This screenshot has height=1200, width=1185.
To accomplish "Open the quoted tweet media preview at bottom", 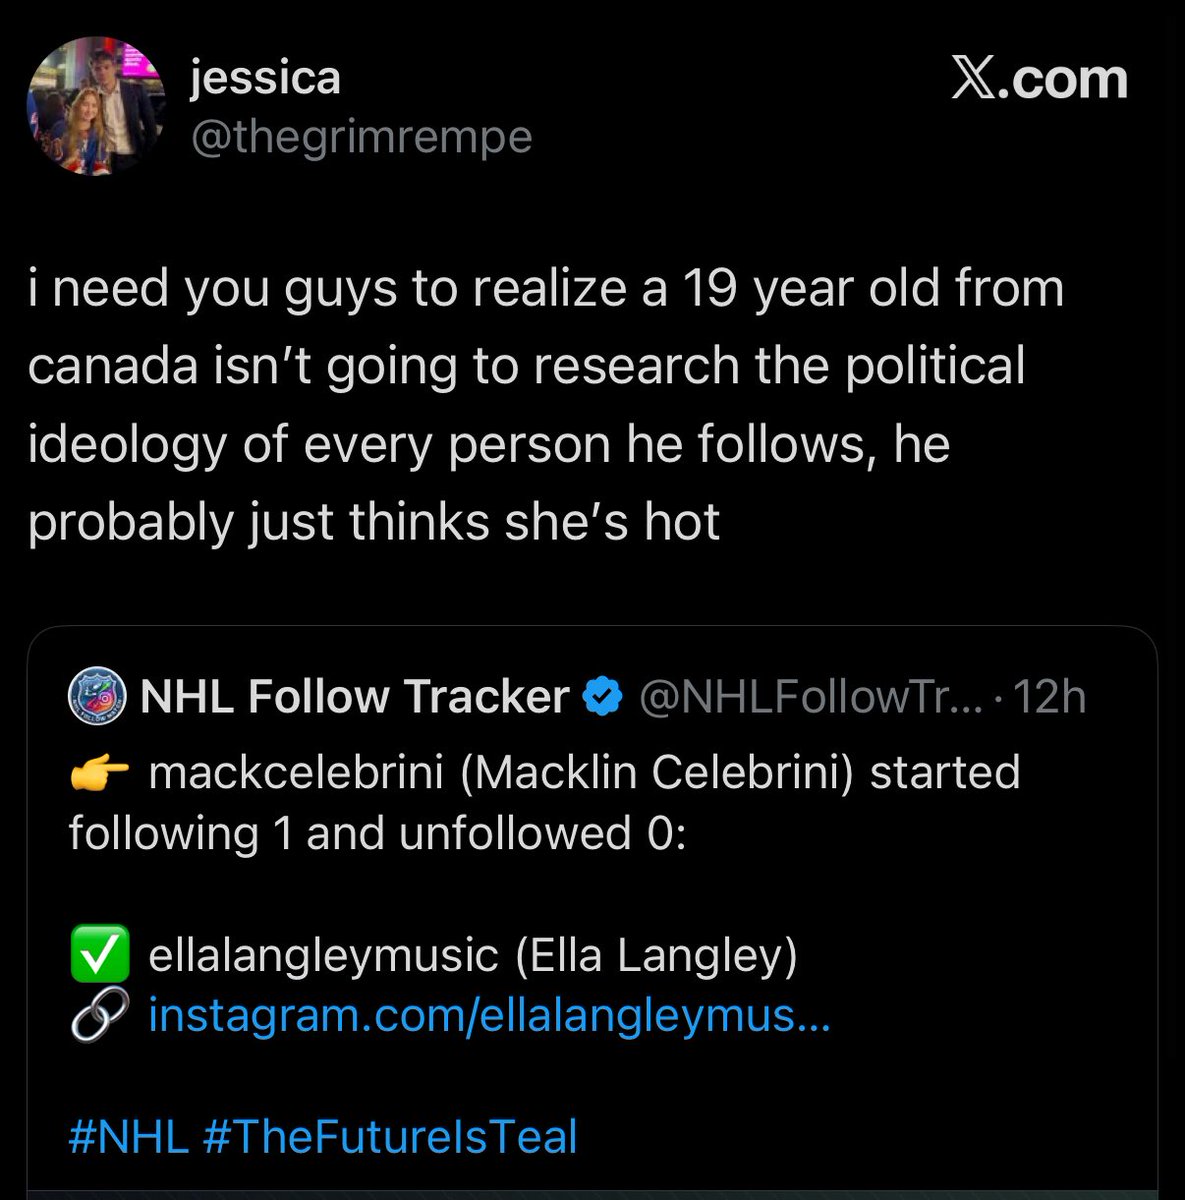I will (x=592, y=1193).
